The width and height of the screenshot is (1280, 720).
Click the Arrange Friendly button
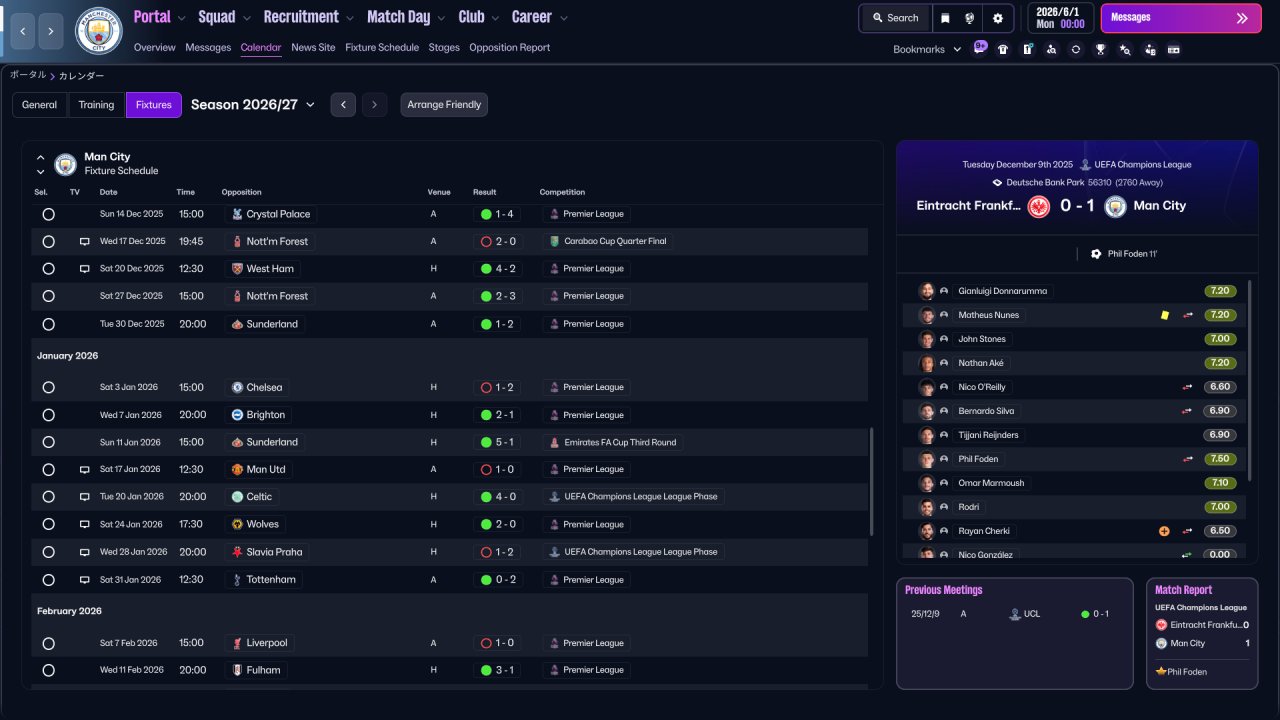(x=444, y=105)
